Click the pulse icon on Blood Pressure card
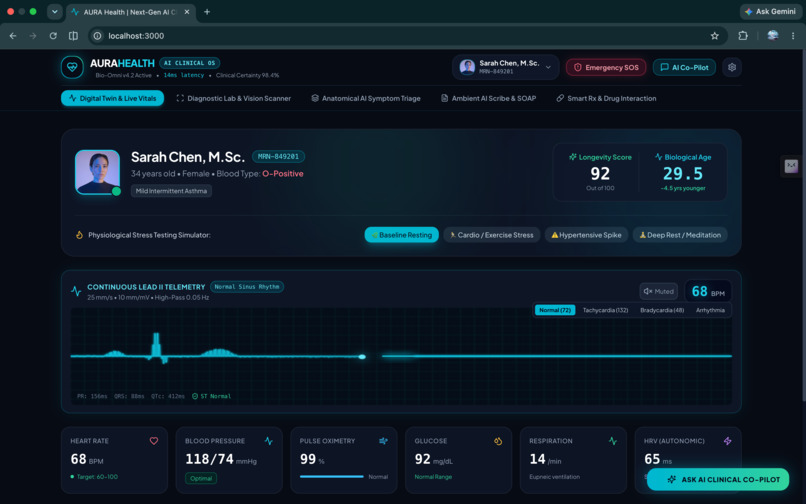The height and width of the screenshot is (504, 806). (268, 441)
